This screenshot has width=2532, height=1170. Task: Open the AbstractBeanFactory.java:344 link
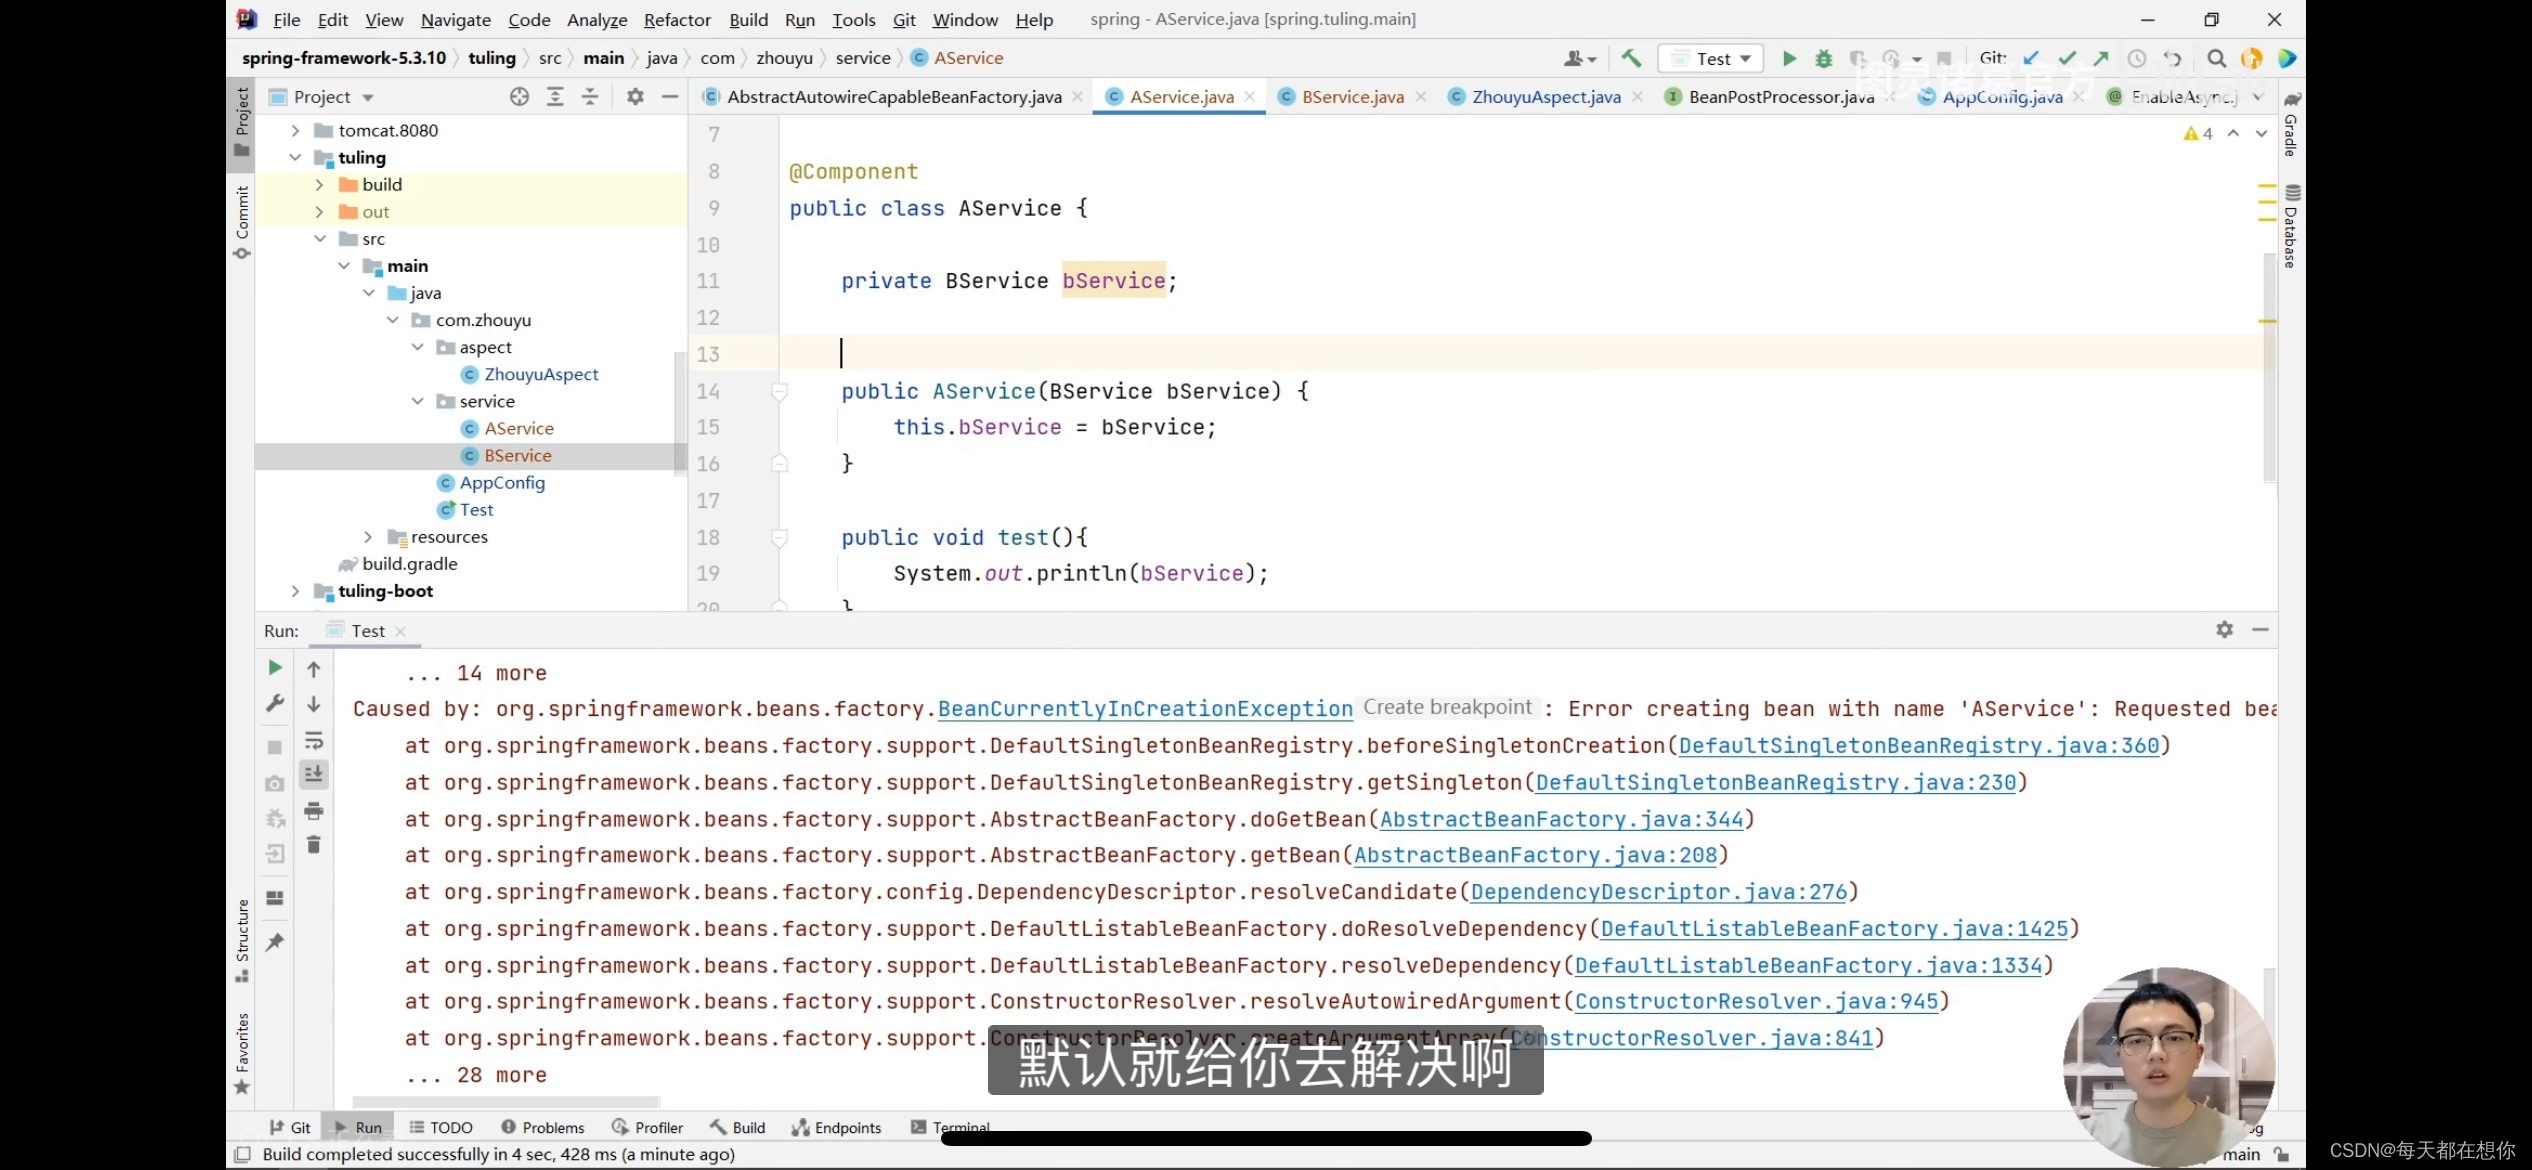click(1561, 819)
